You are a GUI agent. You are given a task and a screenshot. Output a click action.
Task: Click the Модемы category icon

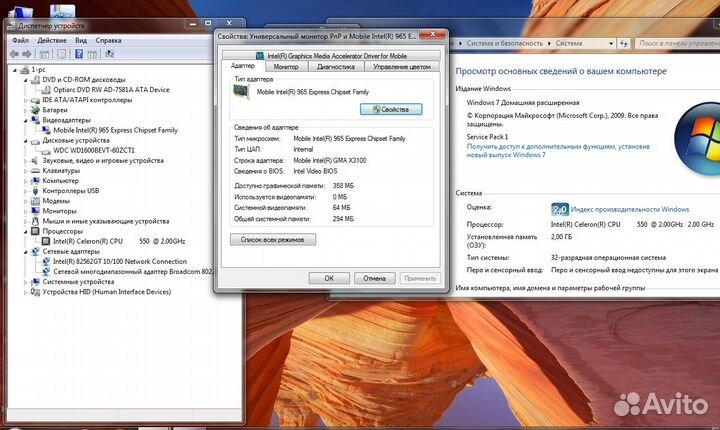[35, 201]
